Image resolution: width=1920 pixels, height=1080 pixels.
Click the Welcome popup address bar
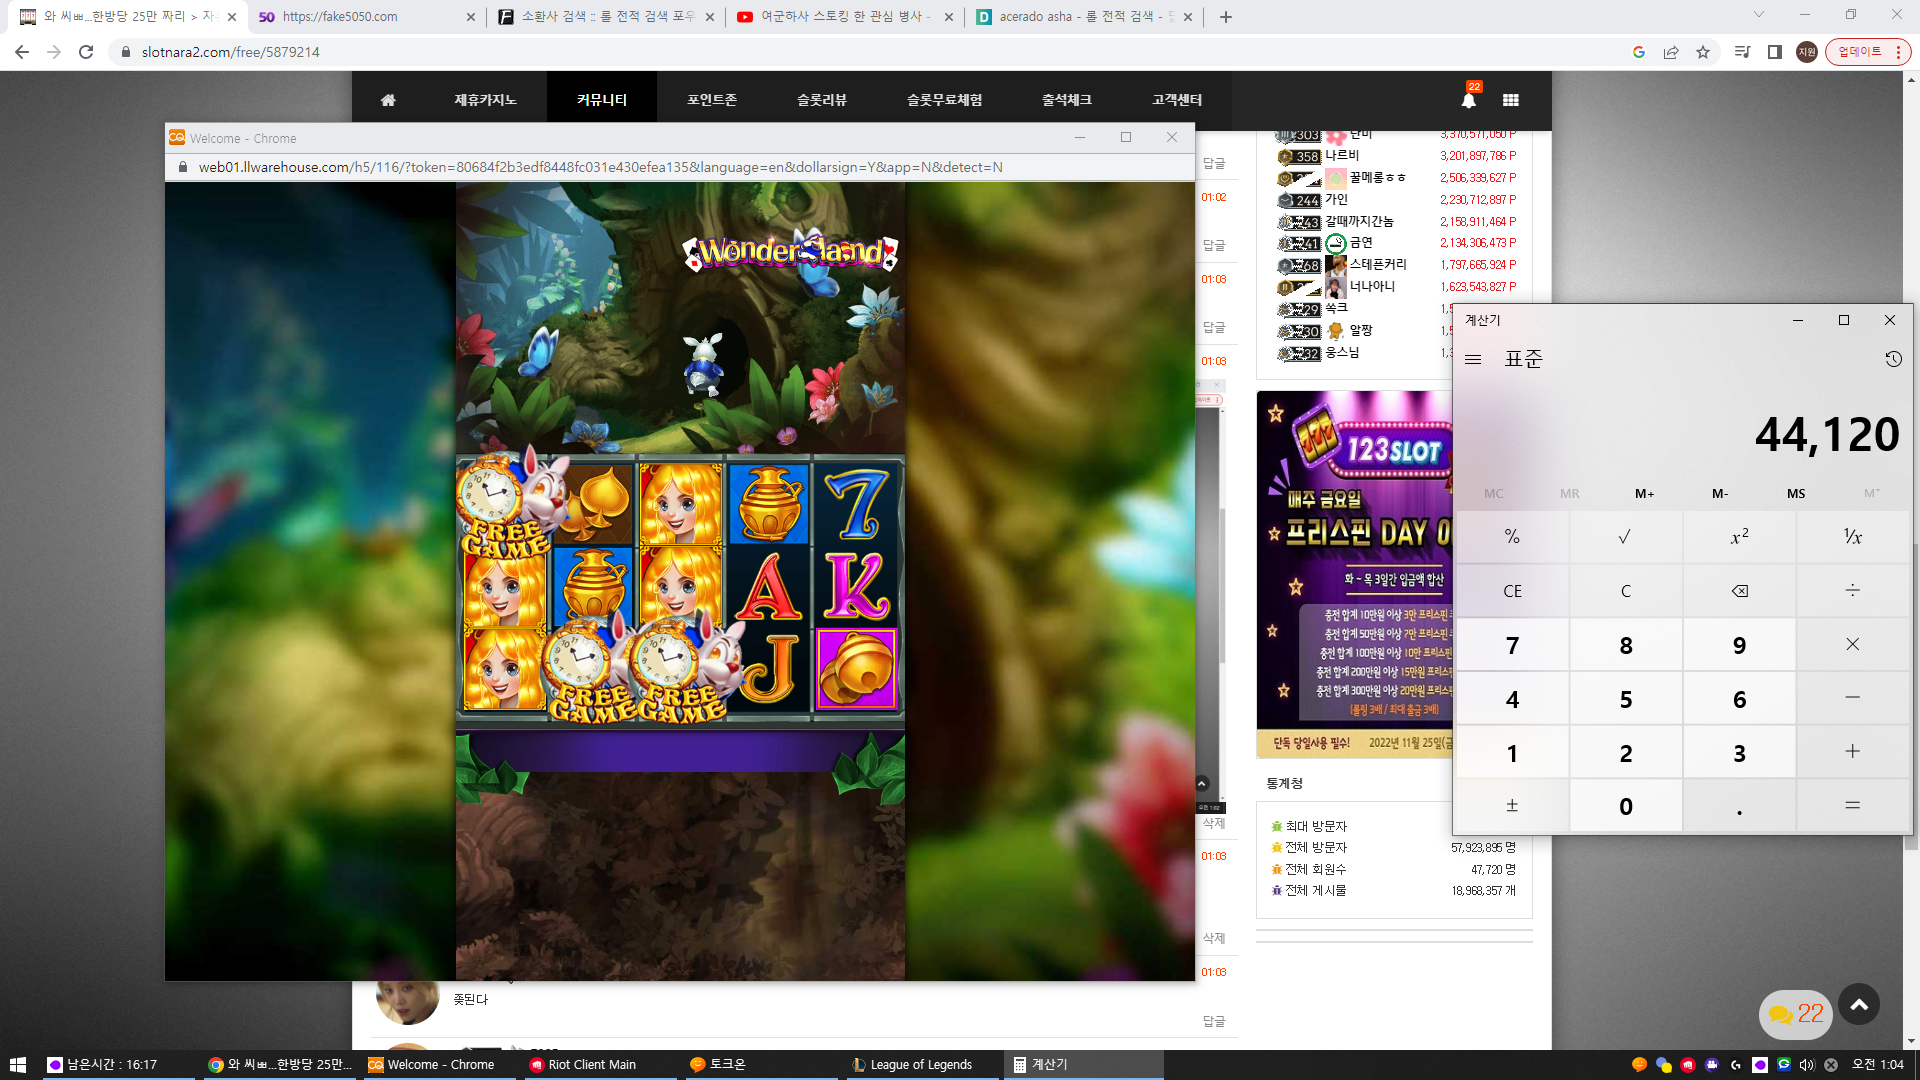pyautogui.click(x=600, y=167)
